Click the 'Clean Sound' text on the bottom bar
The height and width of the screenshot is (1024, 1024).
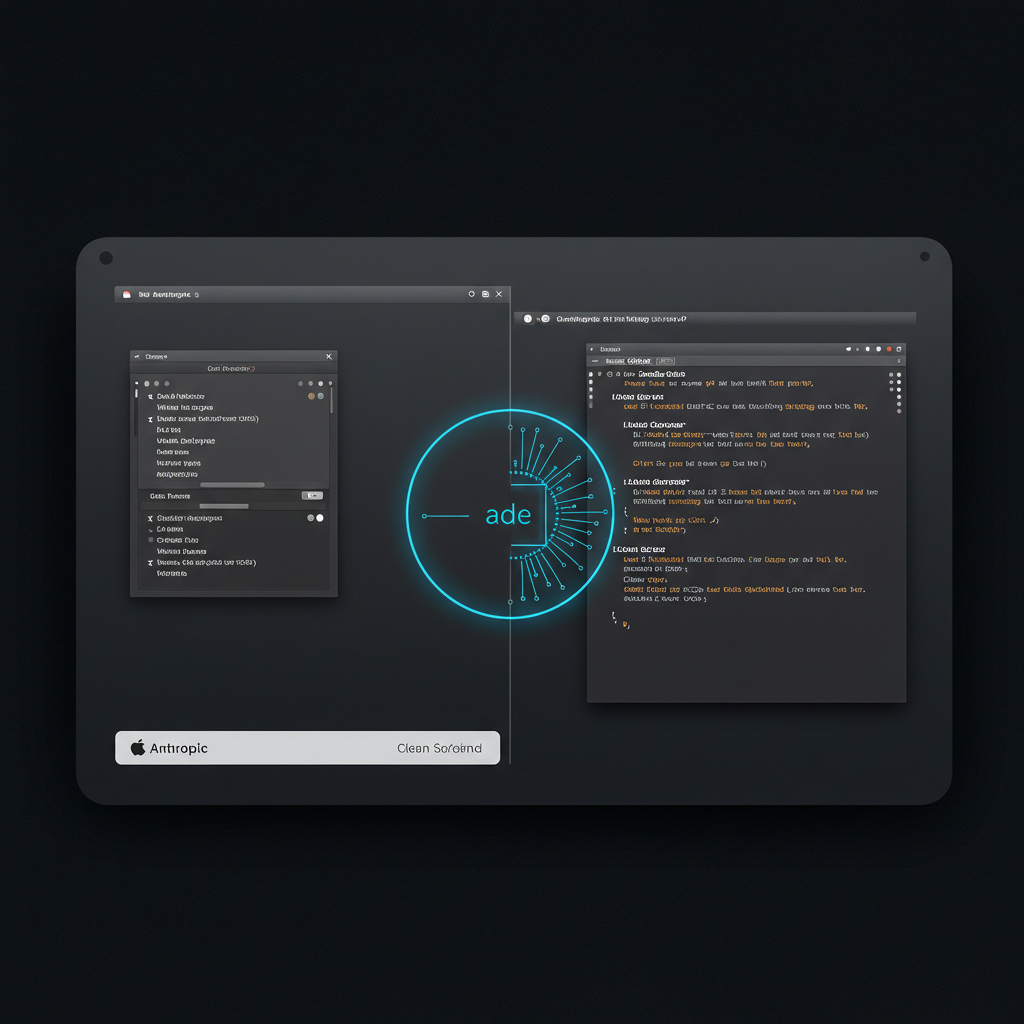[x=440, y=747]
